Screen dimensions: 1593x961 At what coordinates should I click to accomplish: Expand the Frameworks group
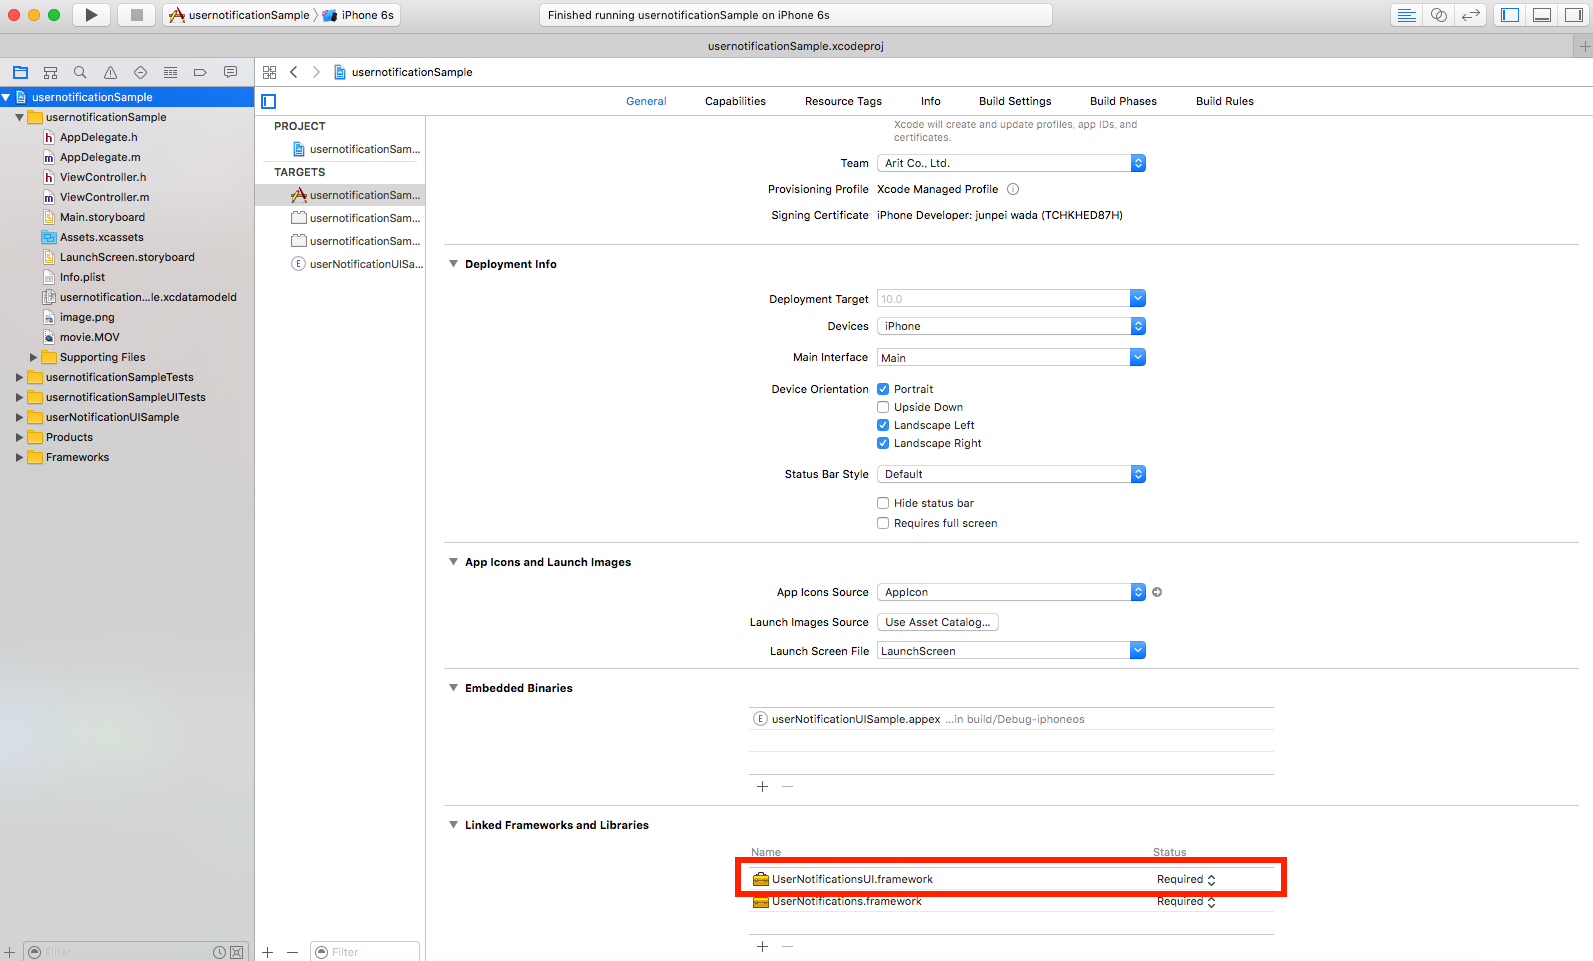coord(19,457)
